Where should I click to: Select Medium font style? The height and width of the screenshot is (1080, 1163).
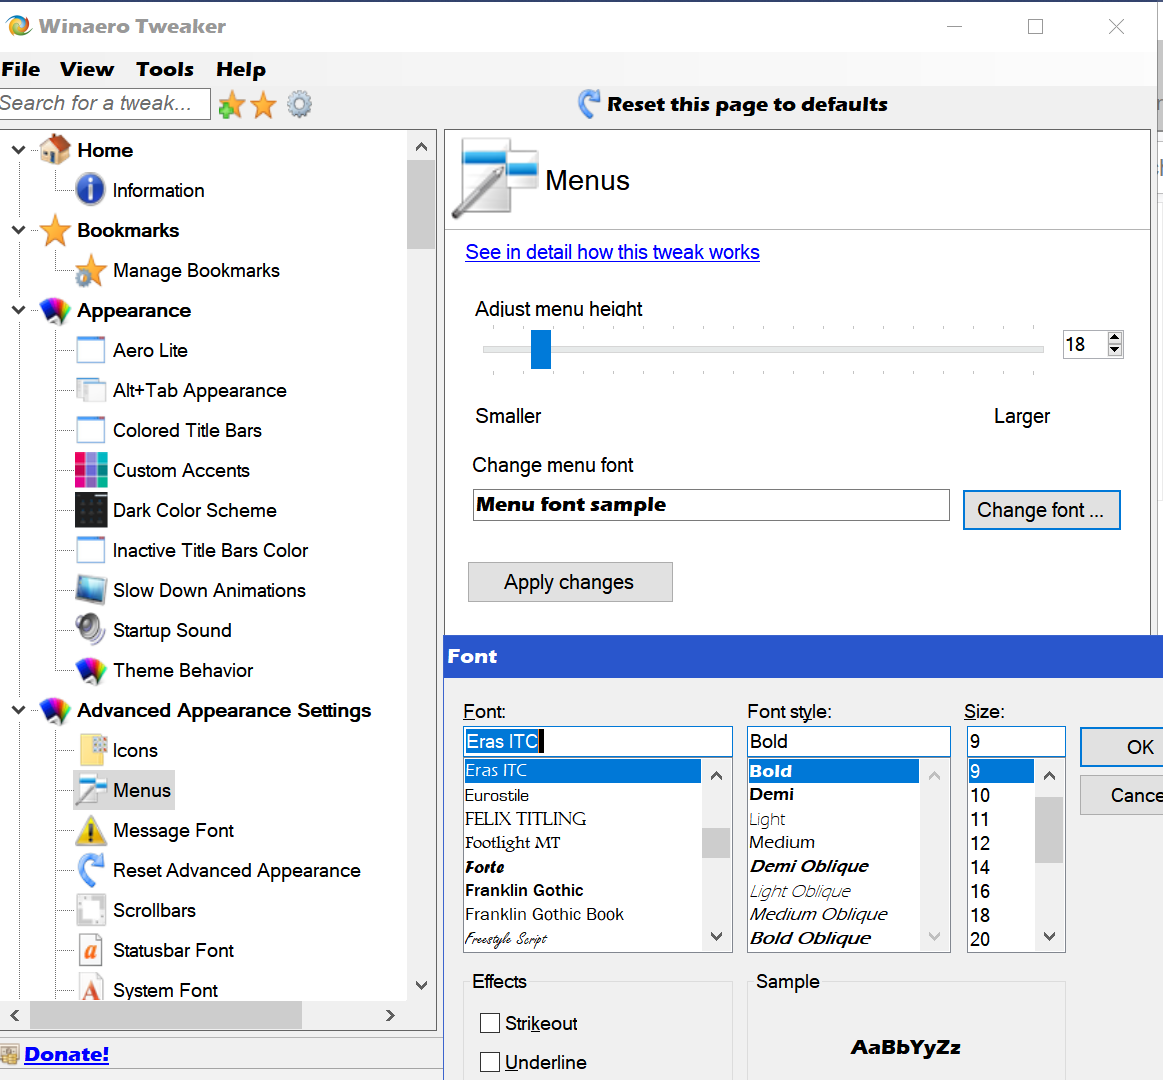[782, 843]
